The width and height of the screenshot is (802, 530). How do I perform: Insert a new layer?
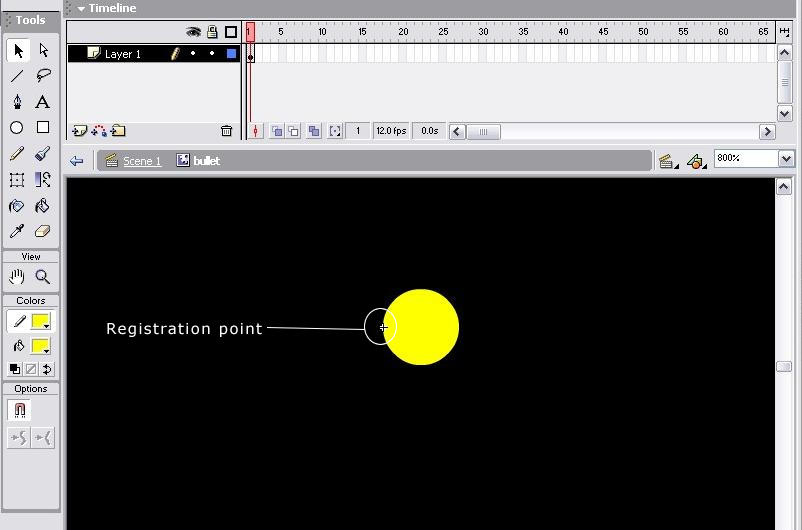[80, 131]
